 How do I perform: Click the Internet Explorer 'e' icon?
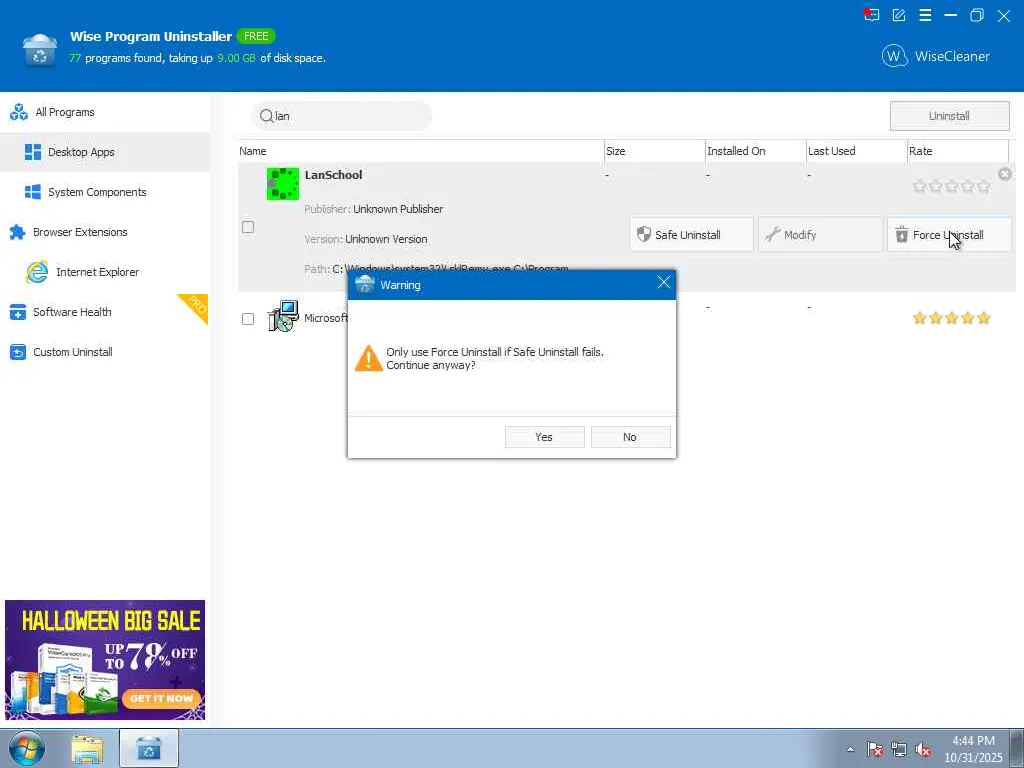(x=37, y=272)
